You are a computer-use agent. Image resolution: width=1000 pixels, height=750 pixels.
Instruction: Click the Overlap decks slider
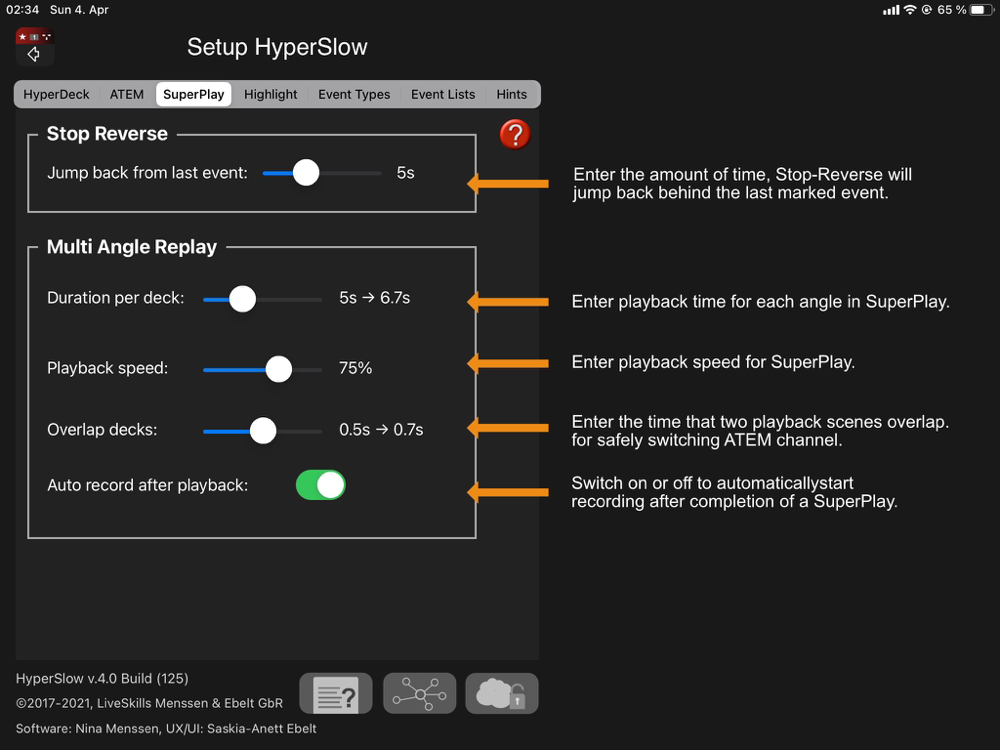(x=262, y=430)
